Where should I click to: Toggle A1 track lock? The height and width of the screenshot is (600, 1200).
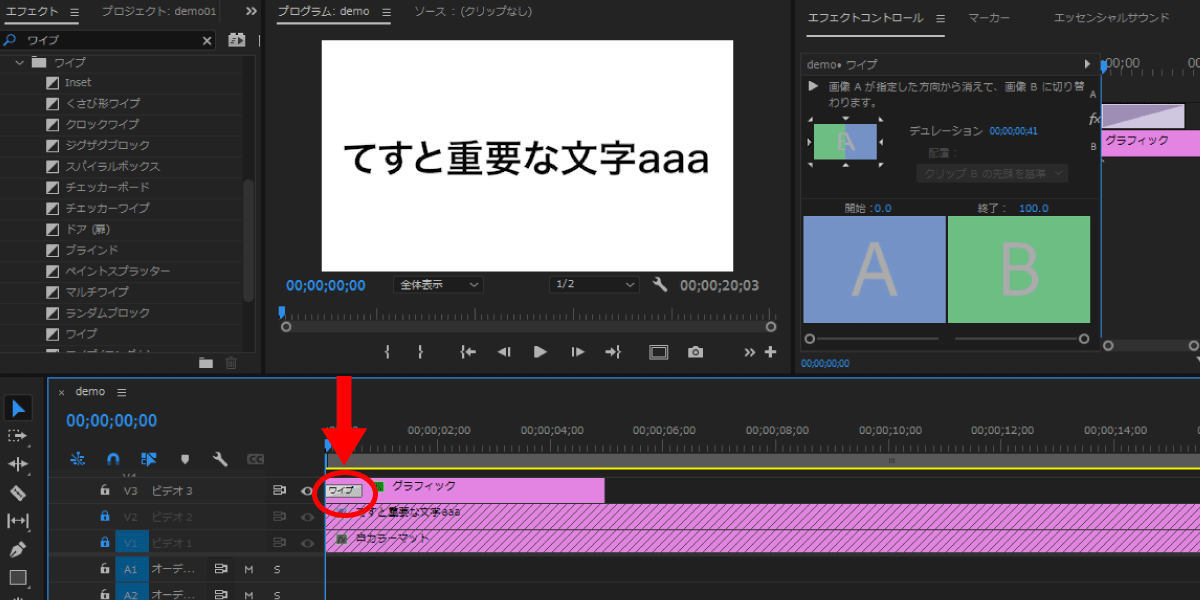tap(104, 568)
